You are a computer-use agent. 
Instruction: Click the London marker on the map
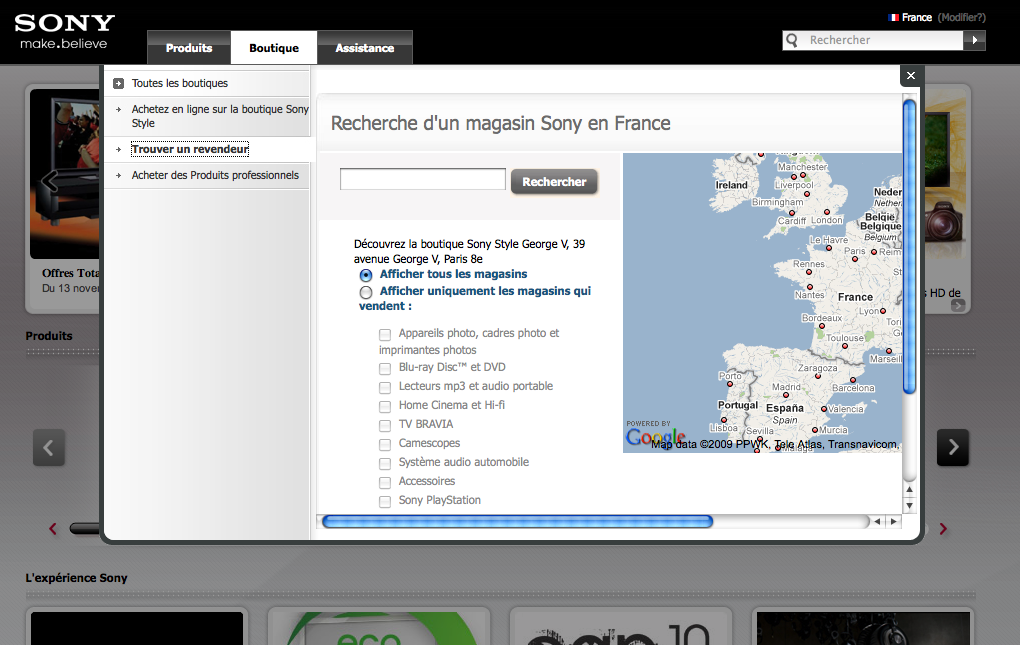click(827, 212)
